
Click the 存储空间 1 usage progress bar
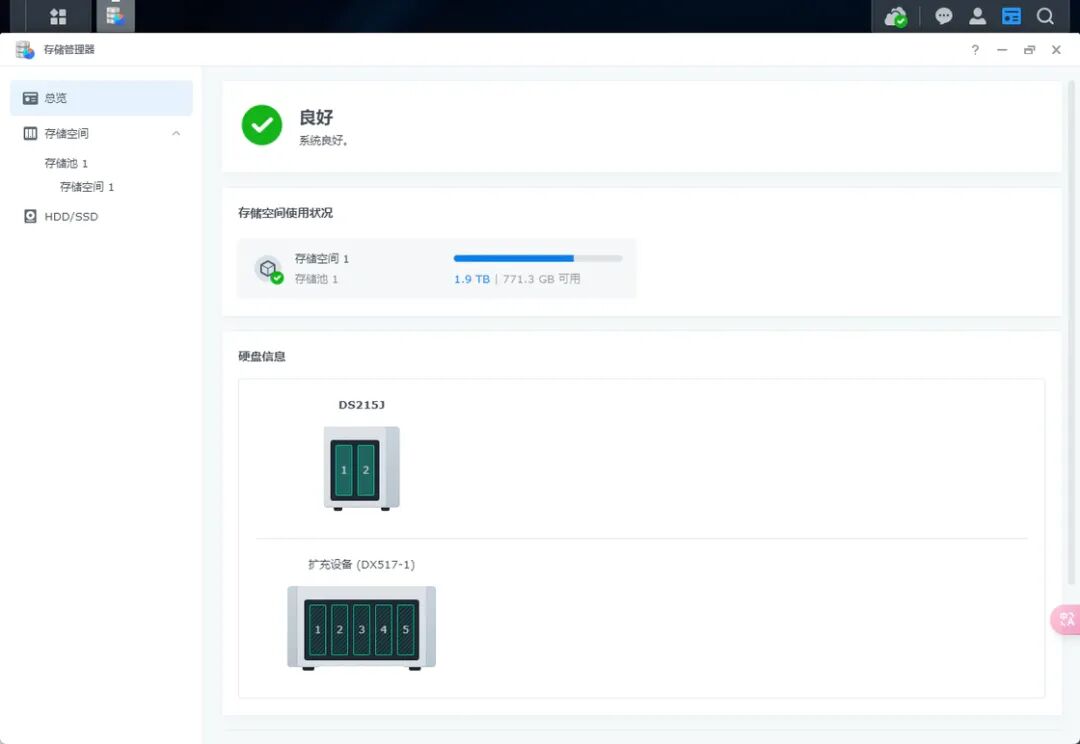click(538, 258)
